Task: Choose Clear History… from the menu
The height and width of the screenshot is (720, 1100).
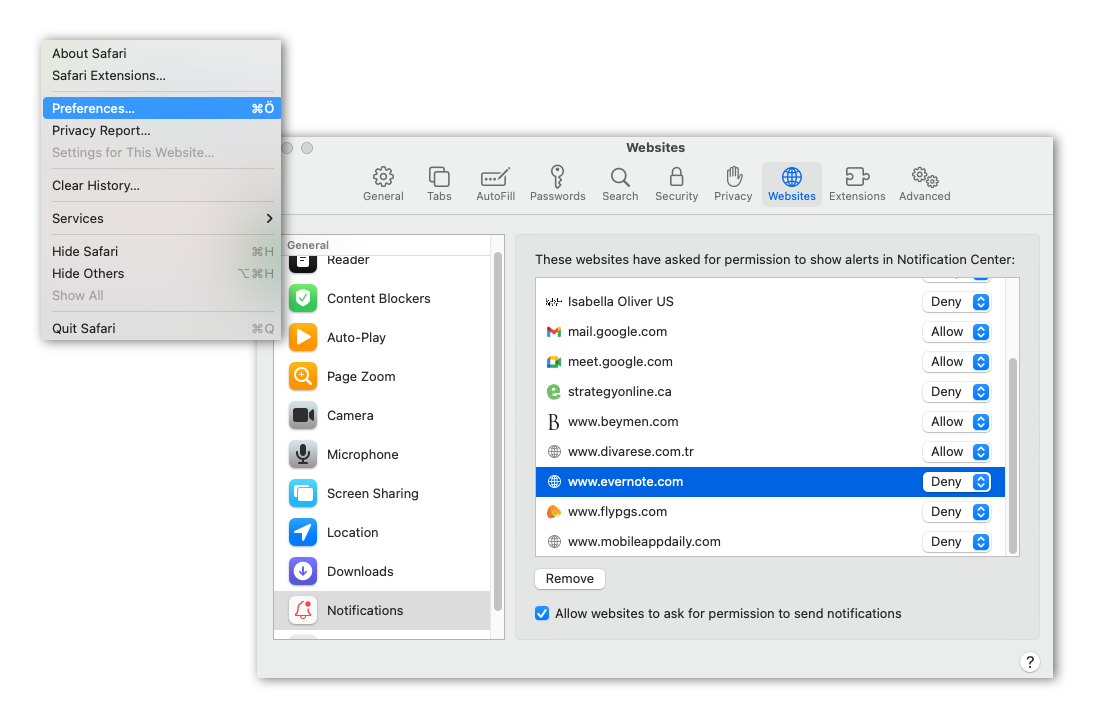Action: pos(96,185)
